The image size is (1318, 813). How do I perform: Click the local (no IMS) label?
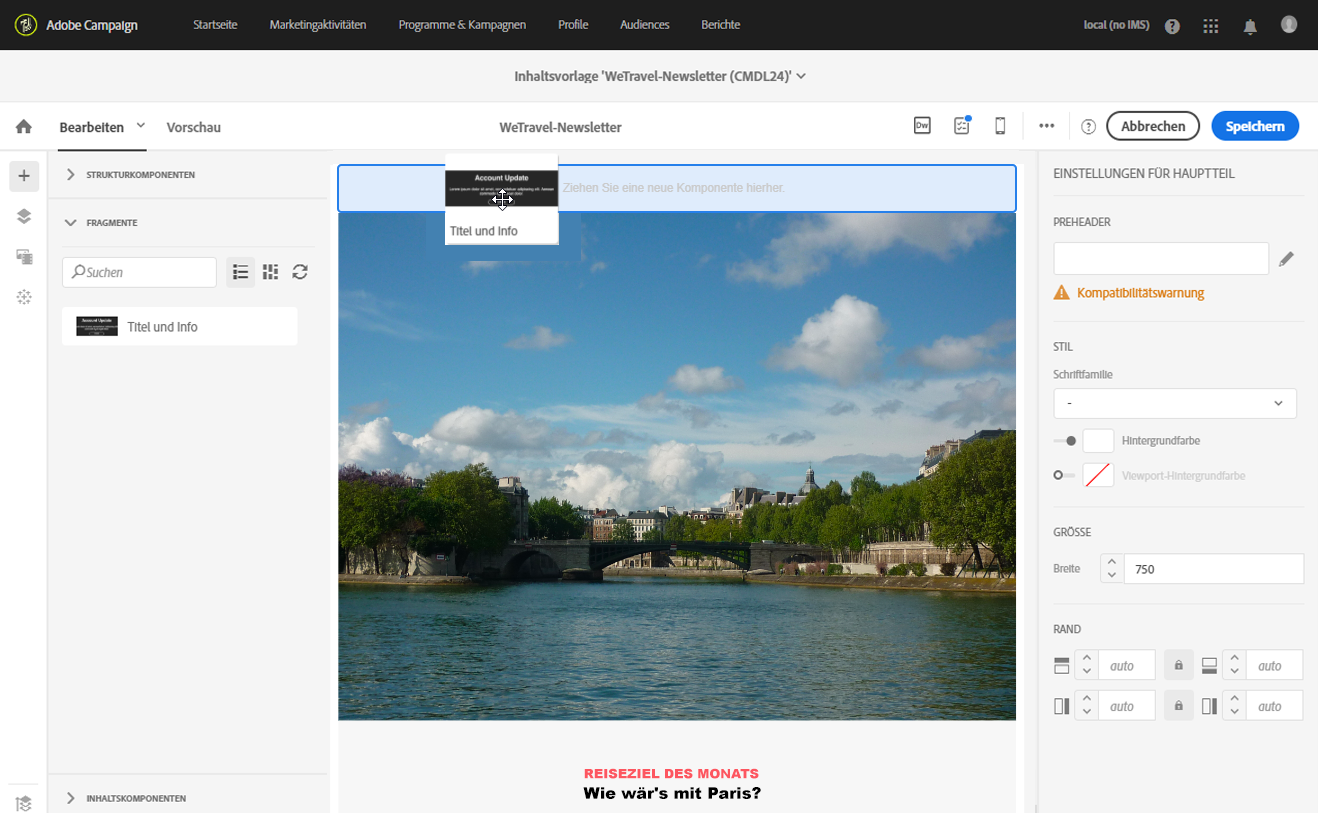[1117, 25]
